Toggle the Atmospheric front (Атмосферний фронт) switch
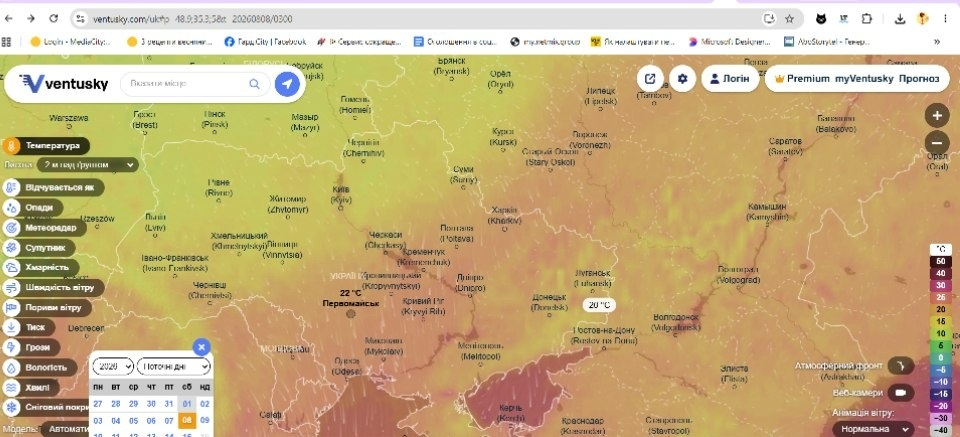This screenshot has width=960, height=437. click(x=901, y=366)
